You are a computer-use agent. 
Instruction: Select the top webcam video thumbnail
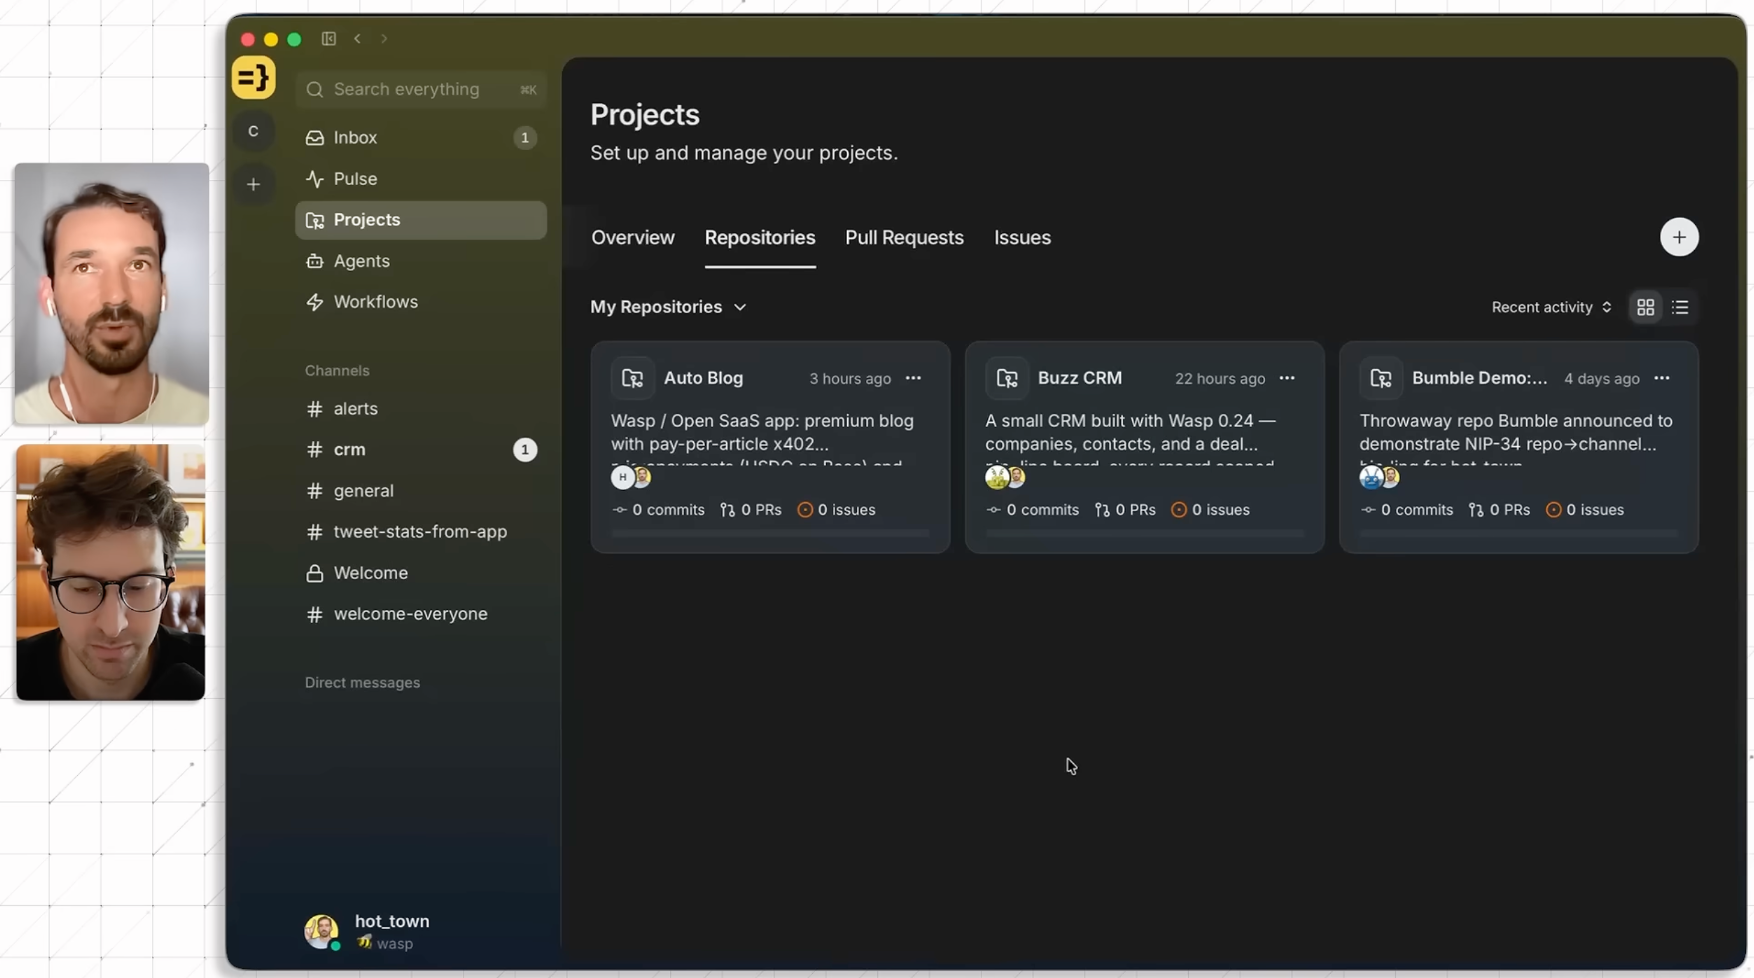click(x=111, y=294)
